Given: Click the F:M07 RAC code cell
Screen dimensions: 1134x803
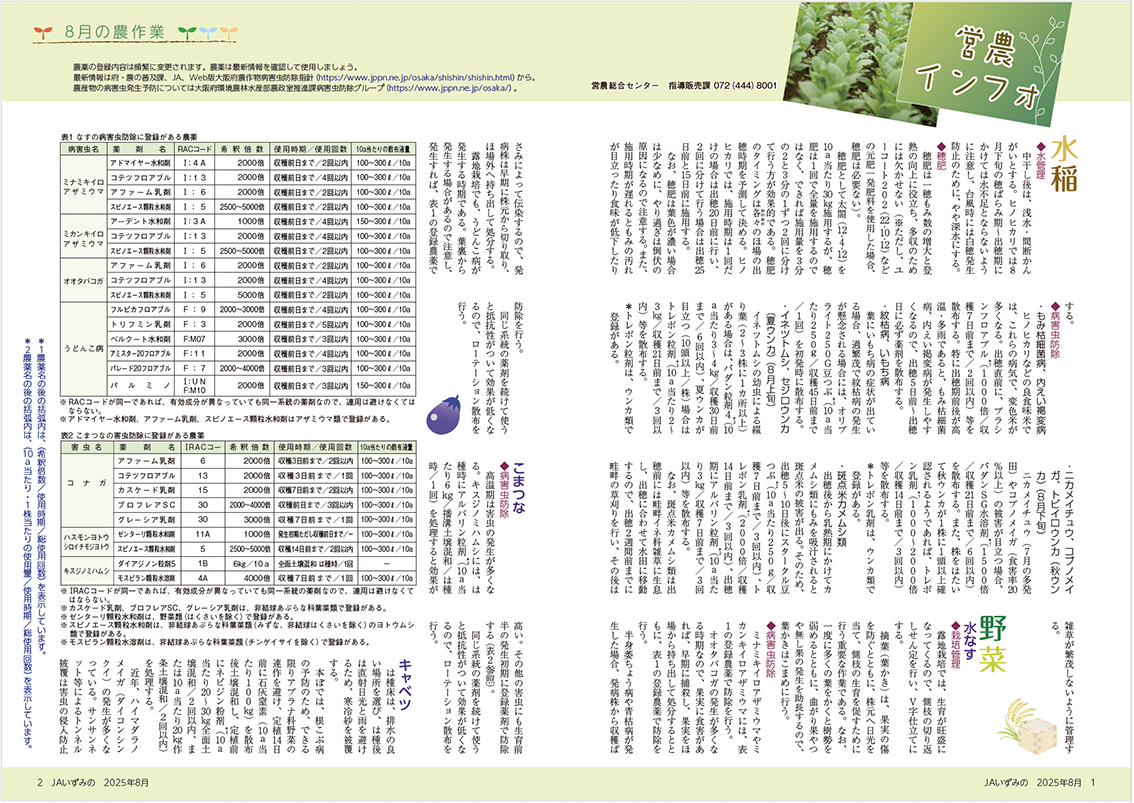Looking at the screenshot, I should (195, 339).
